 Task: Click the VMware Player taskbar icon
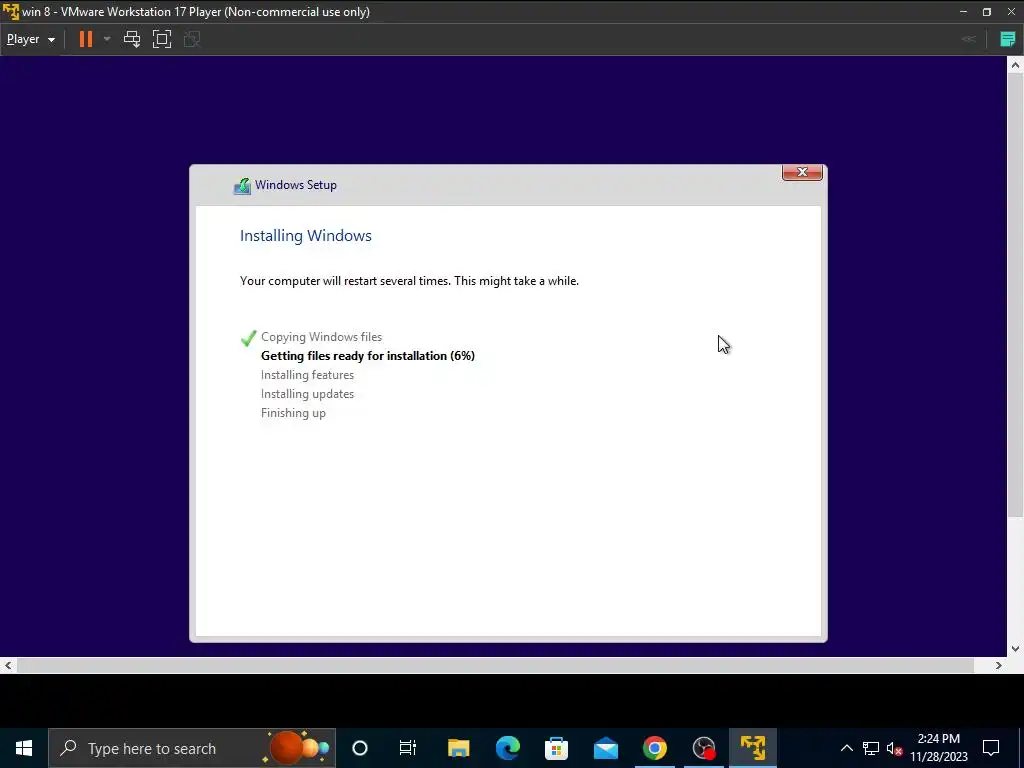coord(752,748)
